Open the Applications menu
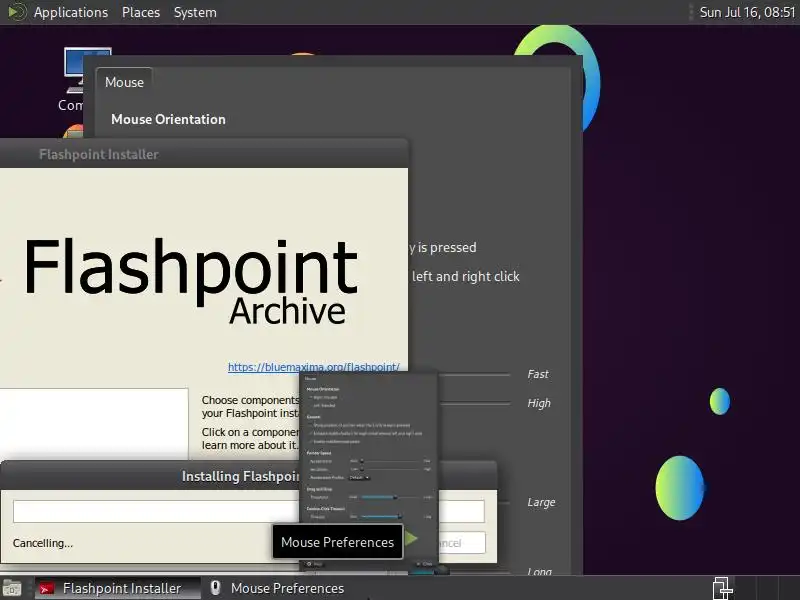 (71, 12)
